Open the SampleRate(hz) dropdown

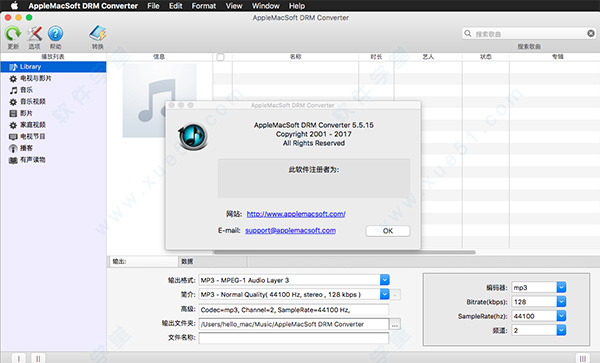tap(561, 316)
